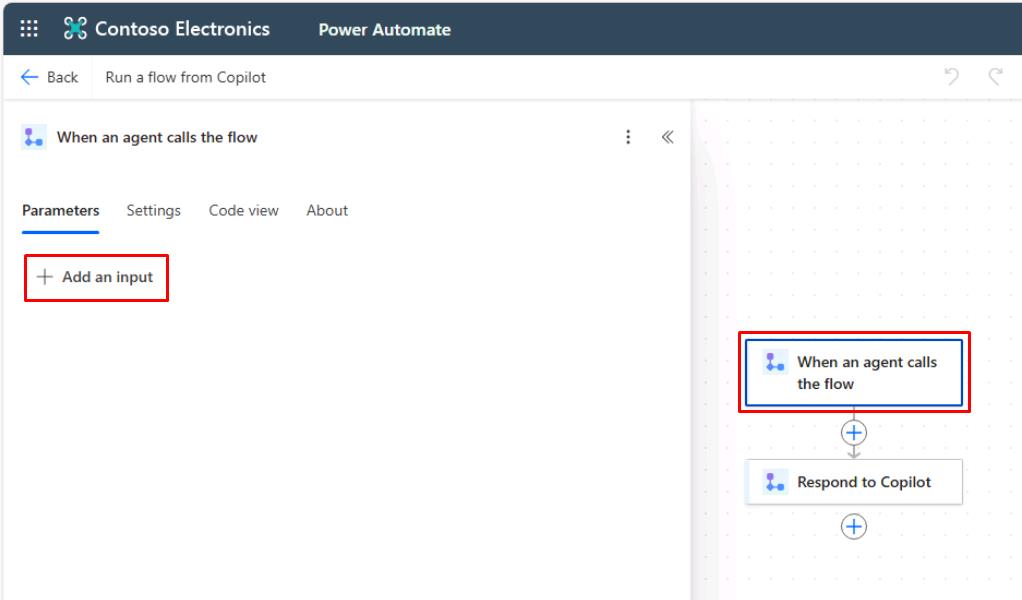Viewport: 1022px width, 600px height.
Task: Insert a step between trigger and Respond to Copilot
Action: point(854,432)
